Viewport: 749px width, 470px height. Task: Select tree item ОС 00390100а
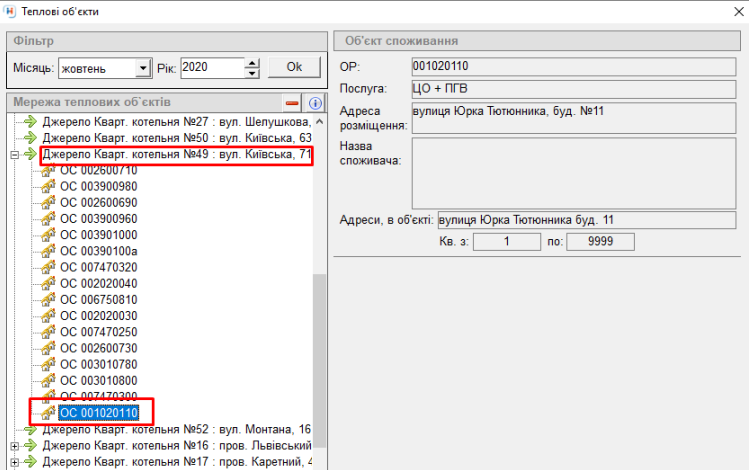(98, 251)
